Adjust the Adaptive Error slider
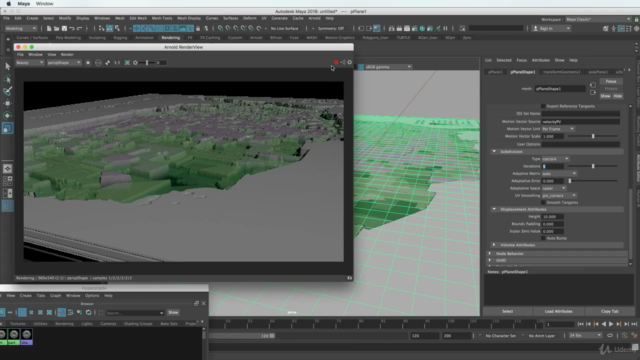 570,181
